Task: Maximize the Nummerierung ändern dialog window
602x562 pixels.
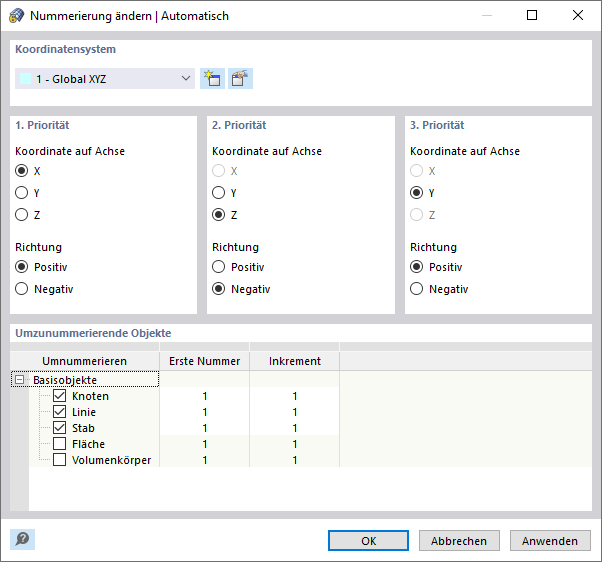Action: (x=532, y=16)
